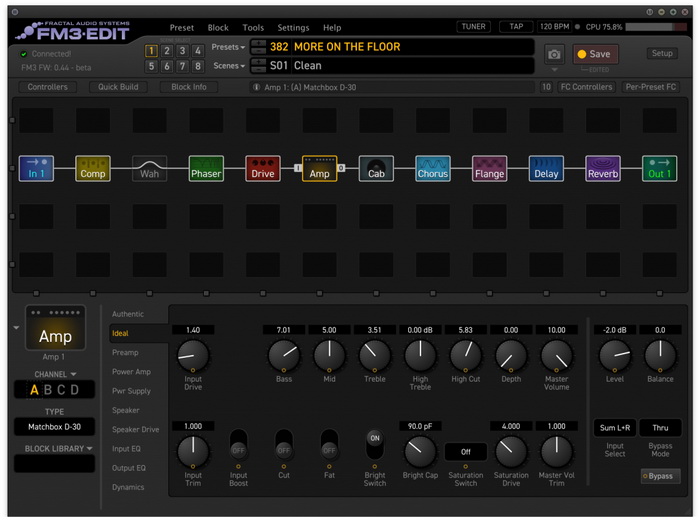Switch to the Authentic page
This screenshot has height=526, width=700.
(x=128, y=314)
